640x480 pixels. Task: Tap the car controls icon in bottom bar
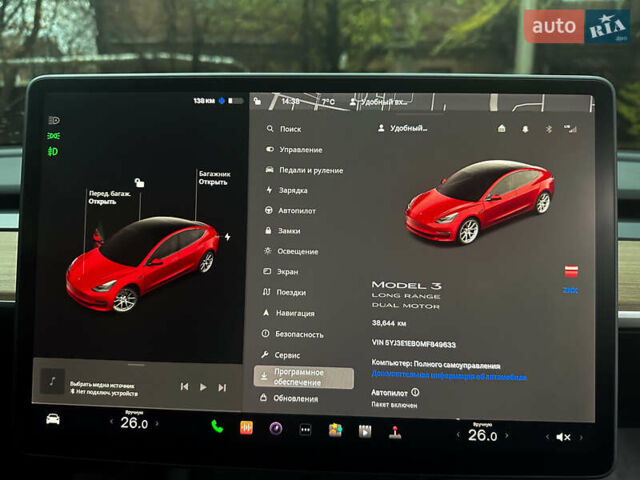53,419
